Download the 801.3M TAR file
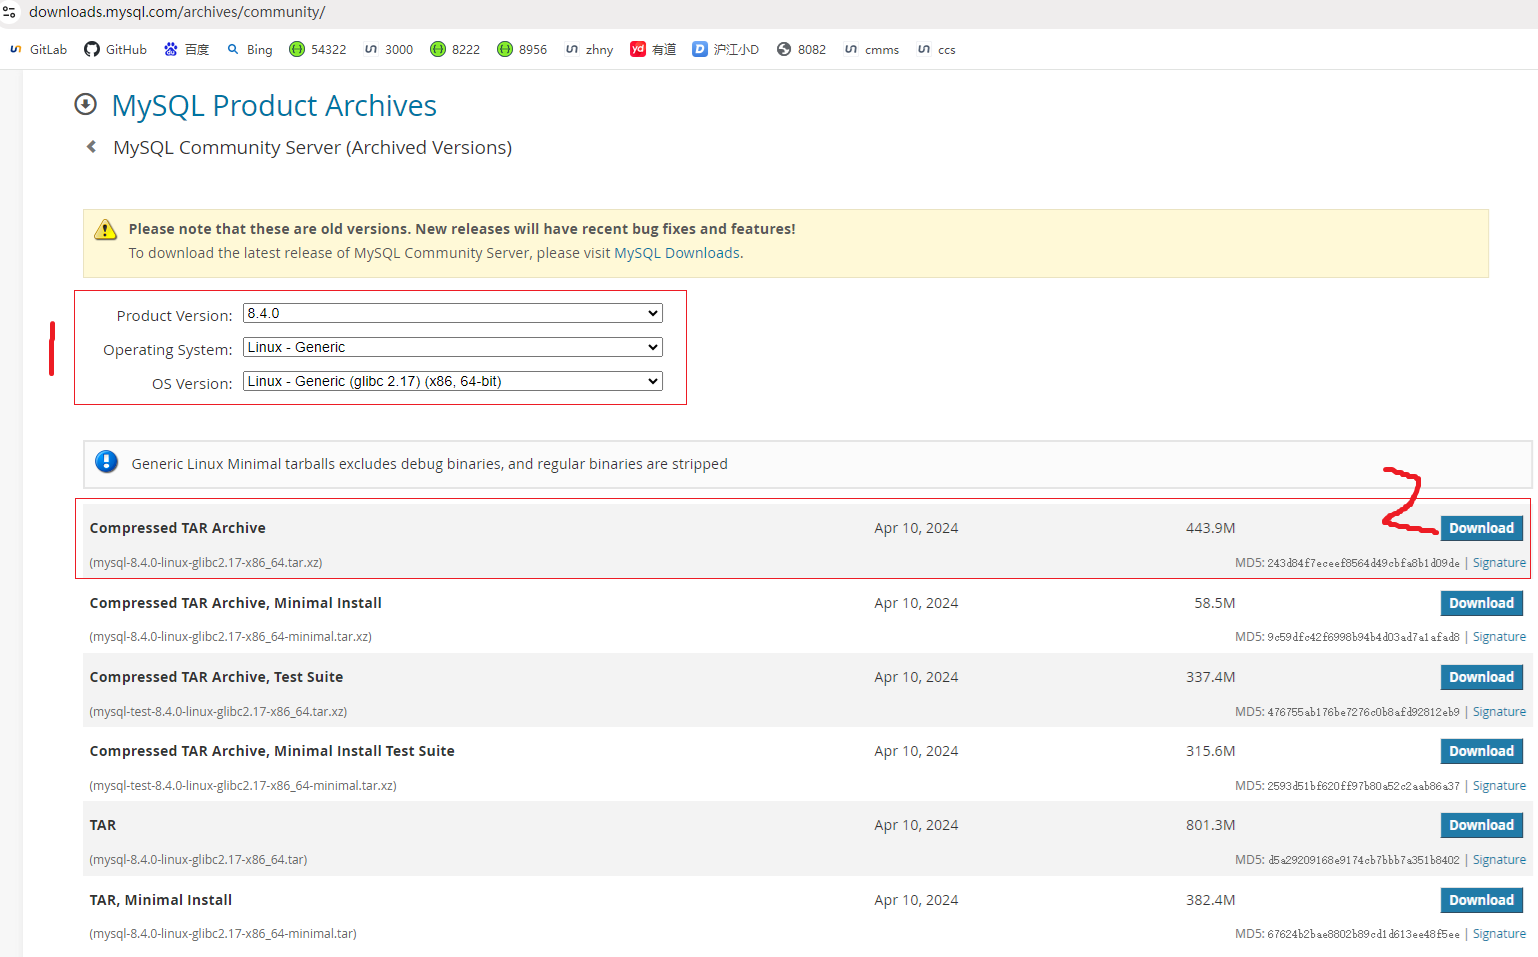 (x=1481, y=825)
